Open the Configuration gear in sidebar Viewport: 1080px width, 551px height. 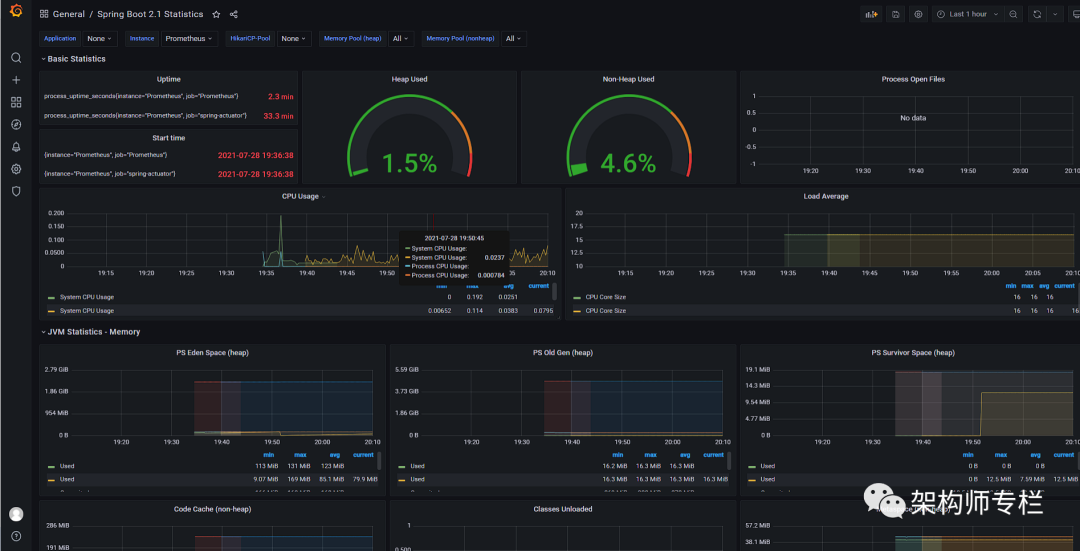pos(16,169)
